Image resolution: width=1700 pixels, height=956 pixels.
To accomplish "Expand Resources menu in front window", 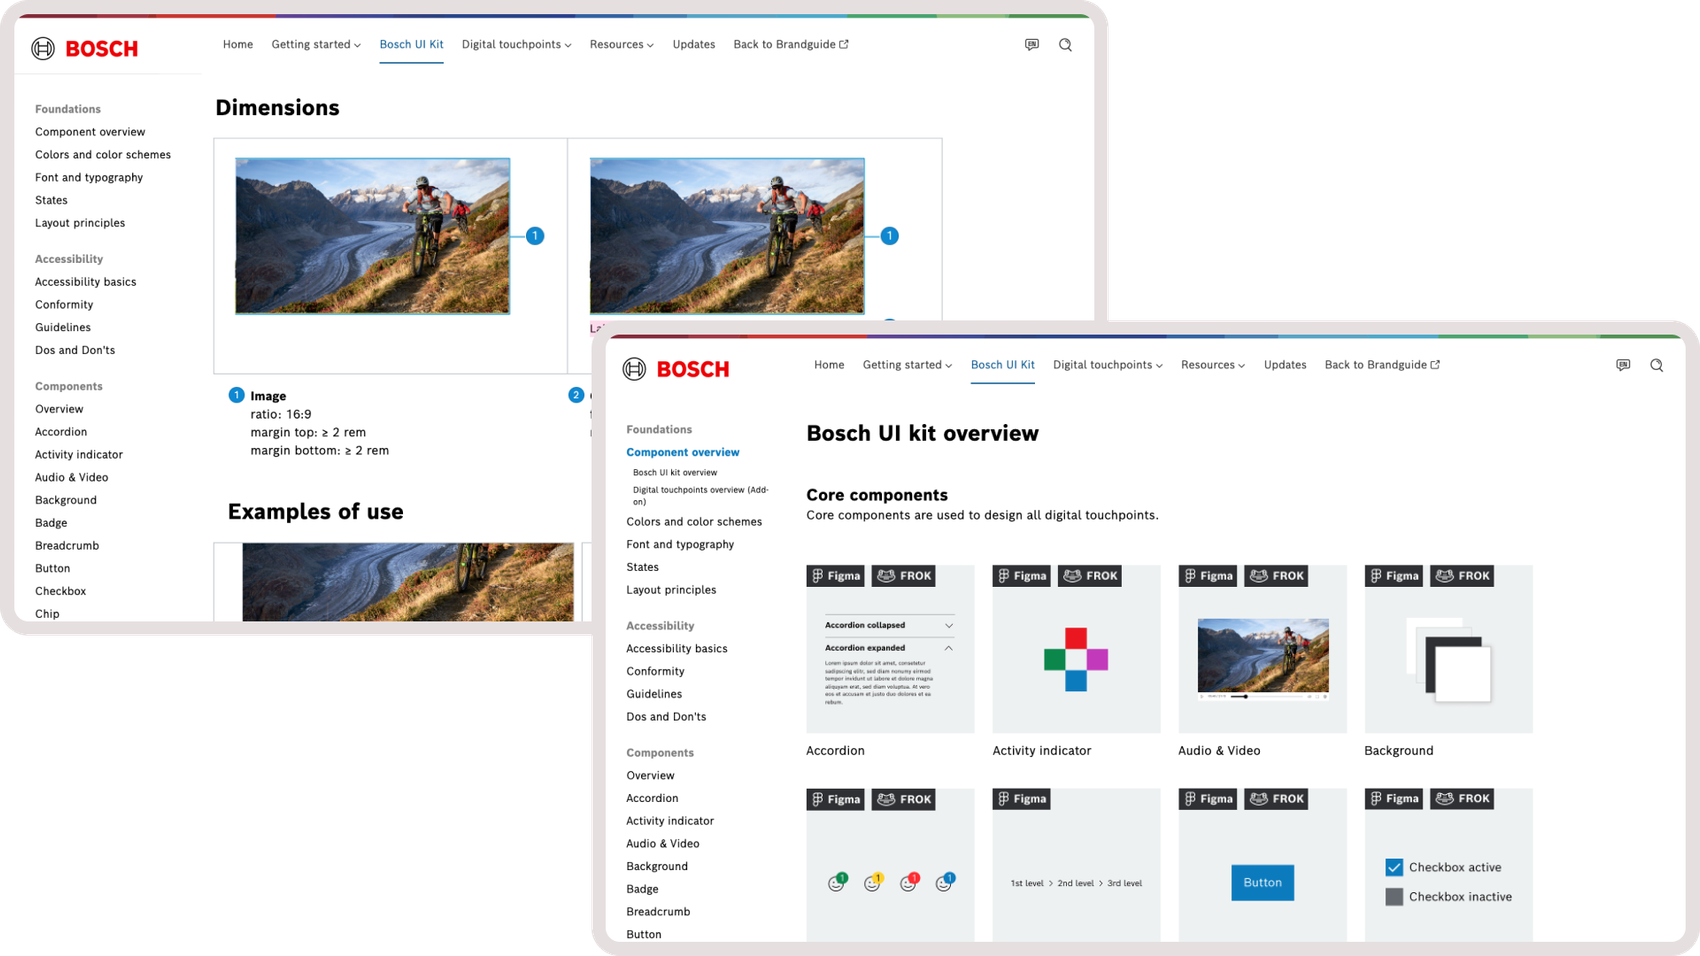I will (1213, 365).
